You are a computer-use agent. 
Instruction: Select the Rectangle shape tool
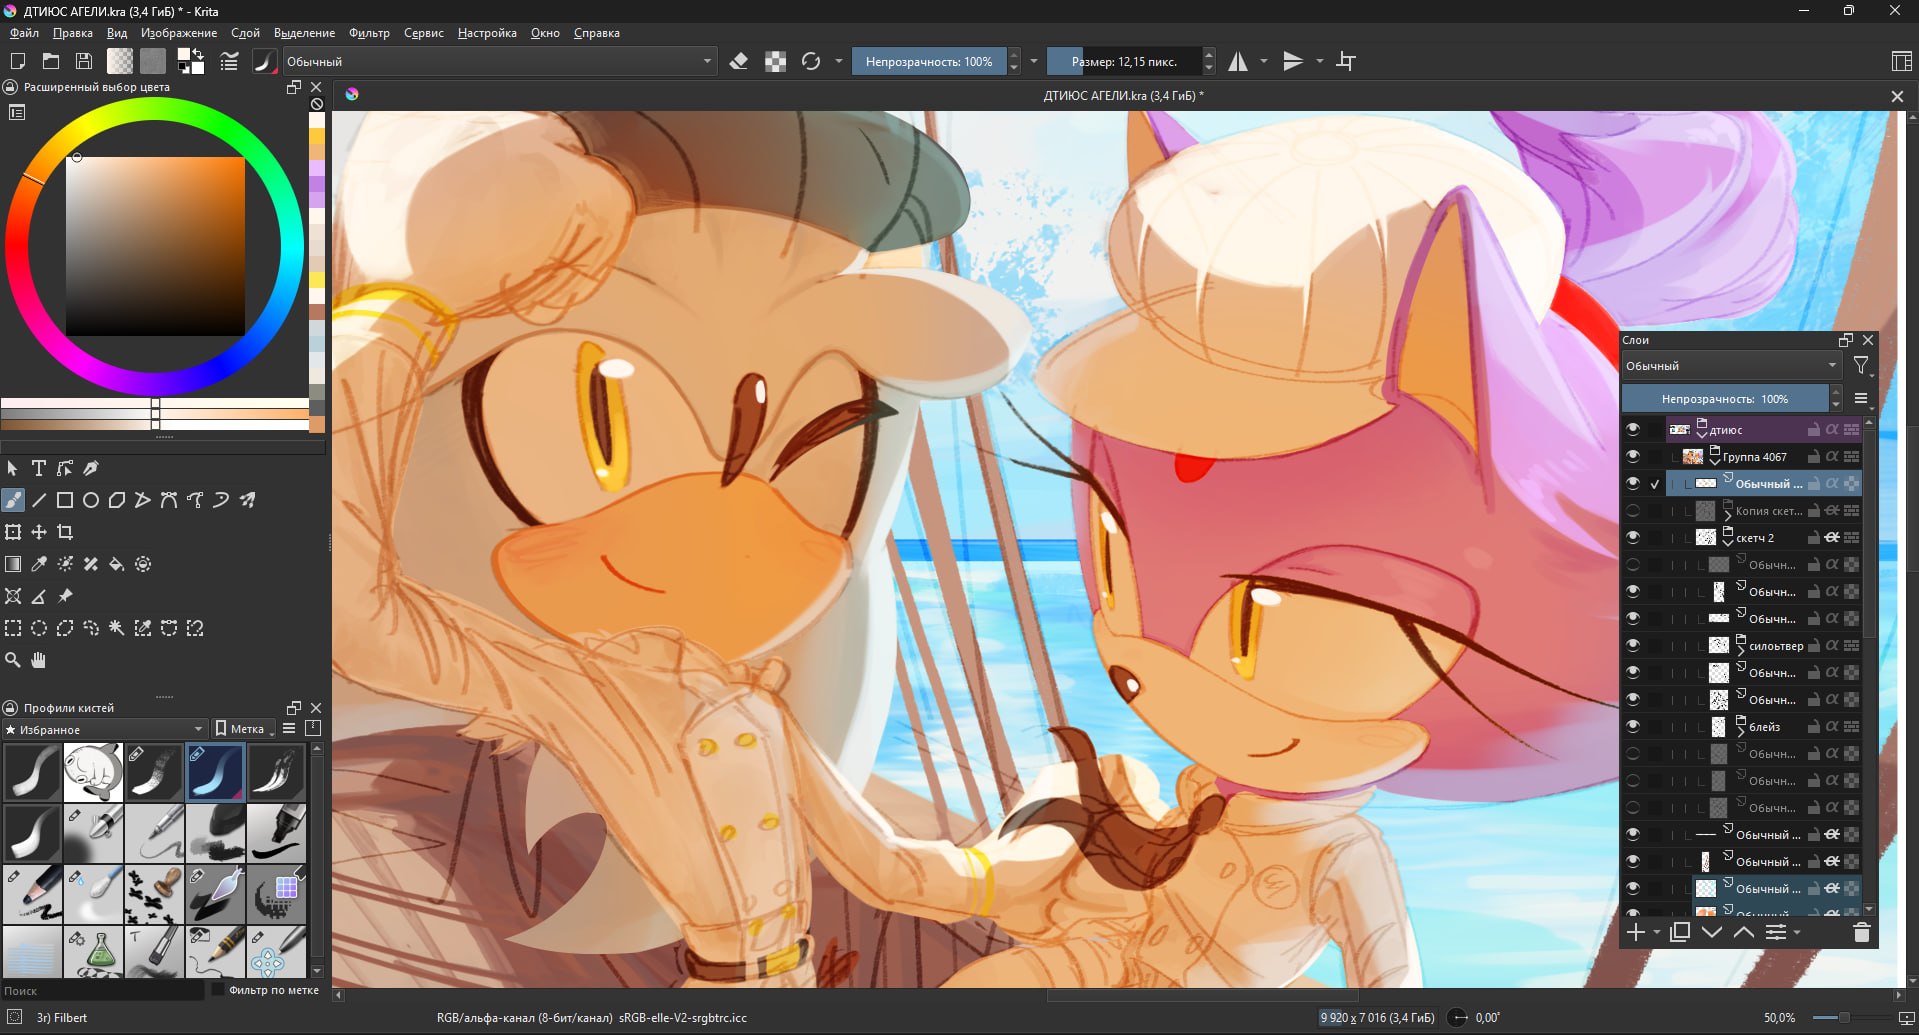tap(65, 500)
